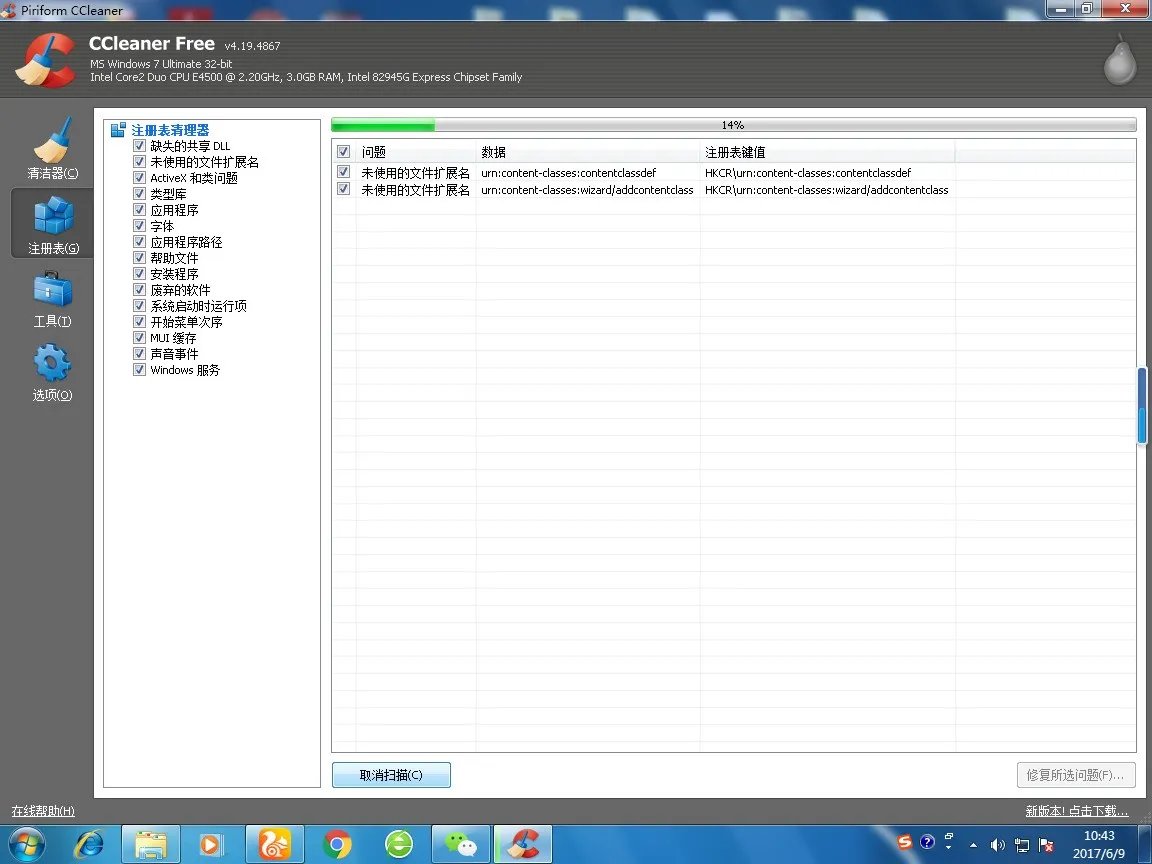
Task: Open WeChat from the taskbar
Action: tap(461, 845)
